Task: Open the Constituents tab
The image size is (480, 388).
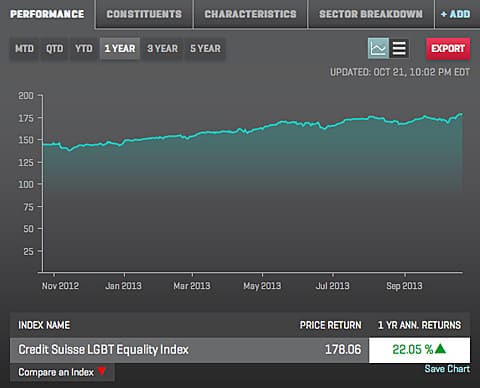Action: tap(144, 14)
